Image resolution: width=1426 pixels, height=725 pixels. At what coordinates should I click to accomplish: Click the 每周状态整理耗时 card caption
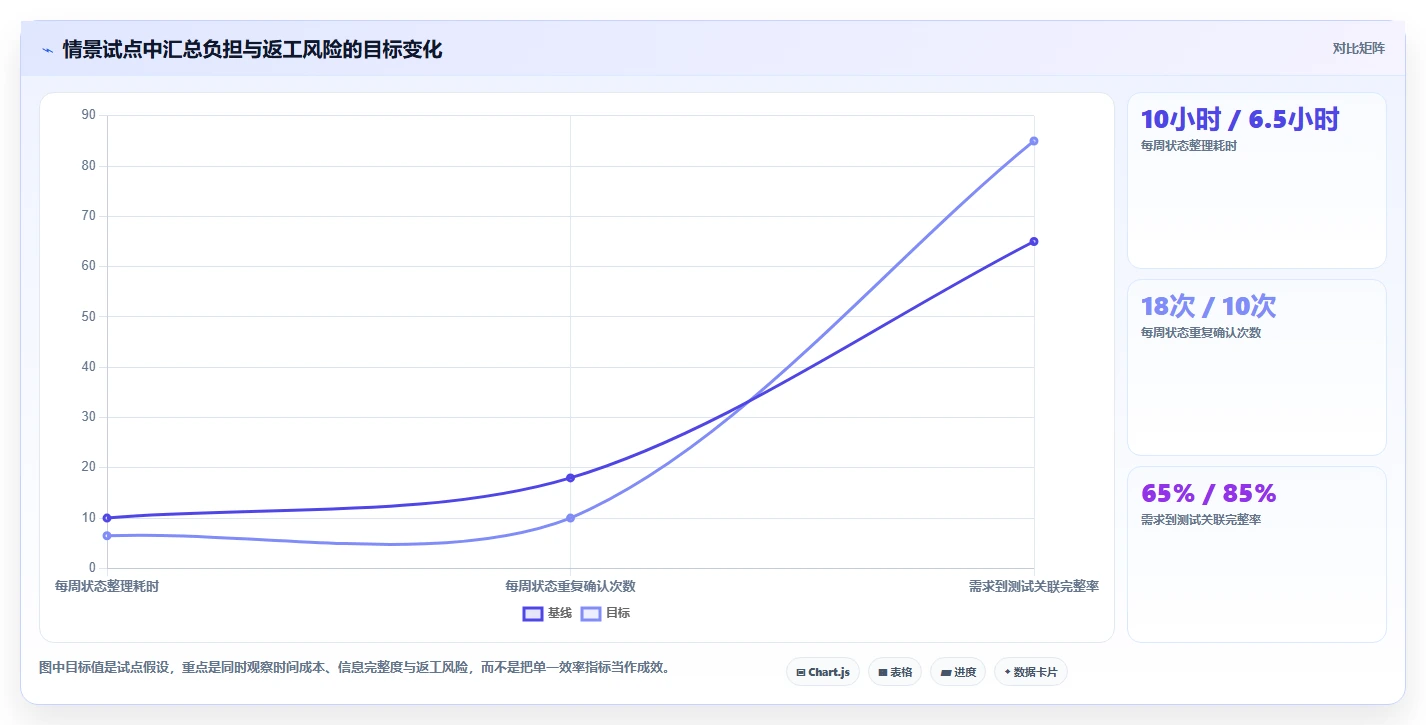[x=1189, y=146]
